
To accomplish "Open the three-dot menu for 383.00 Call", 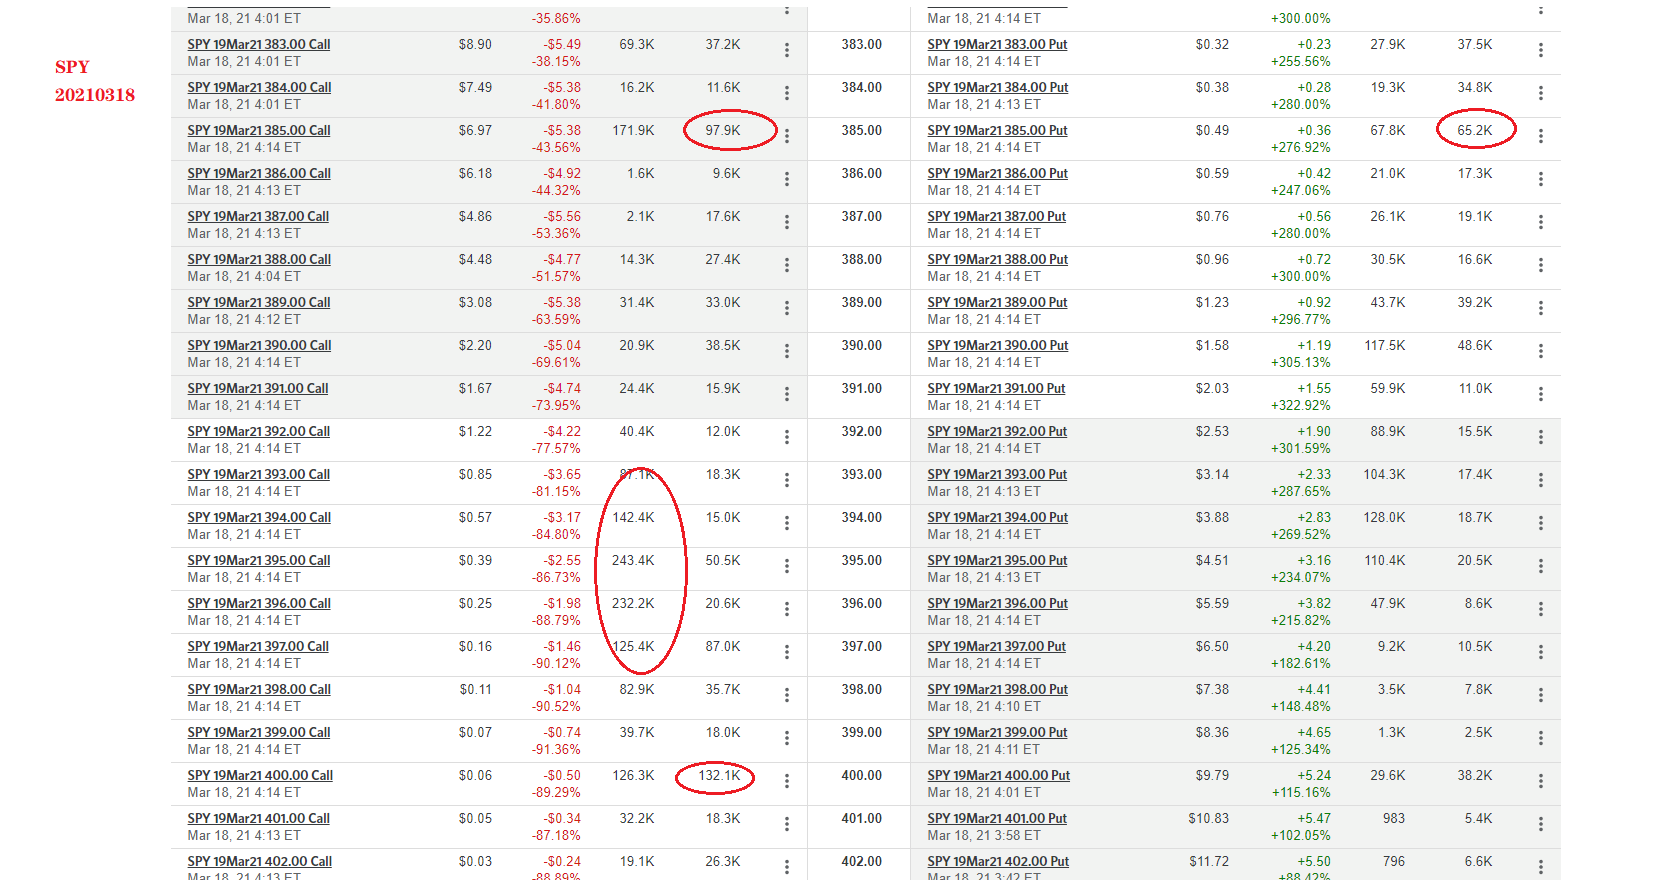I will (787, 50).
